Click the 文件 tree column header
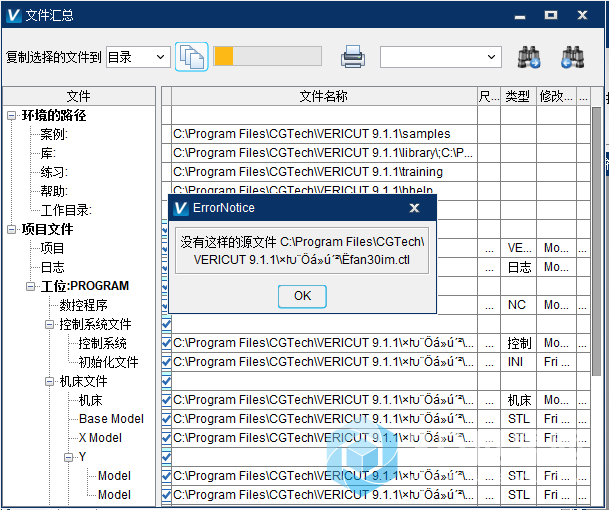 (x=79, y=96)
